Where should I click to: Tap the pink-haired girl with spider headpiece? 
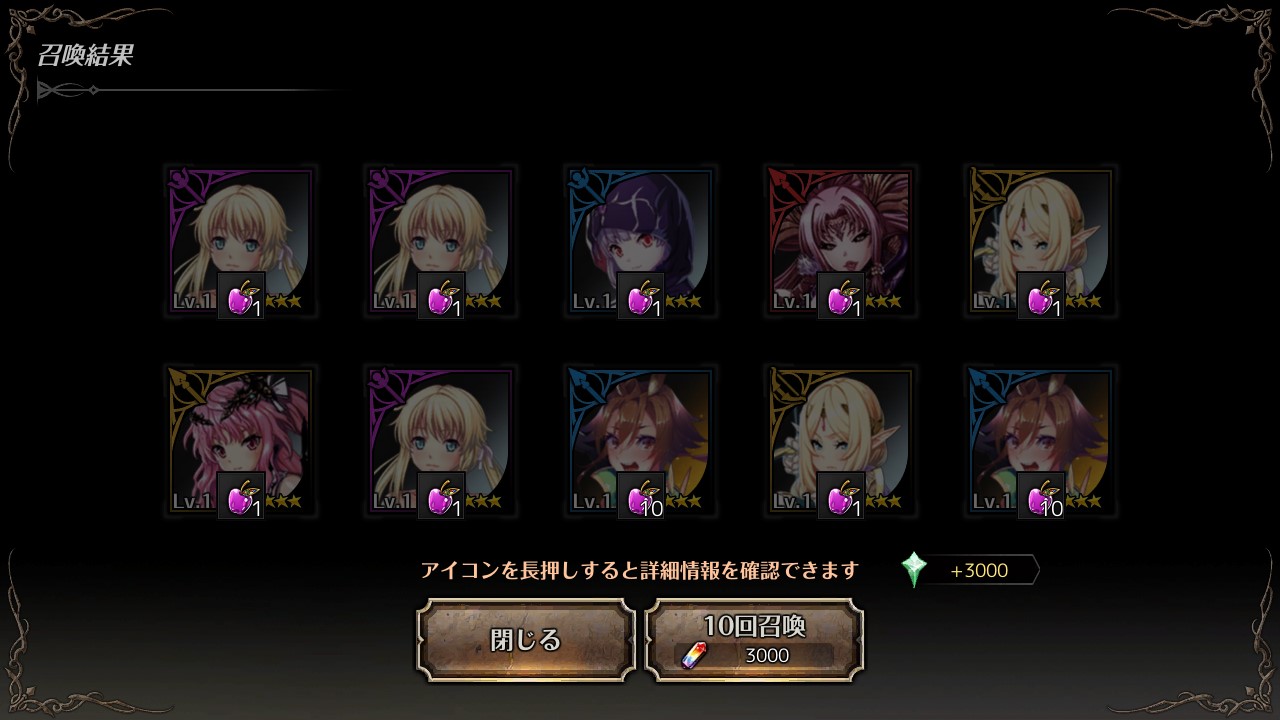point(241,442)
